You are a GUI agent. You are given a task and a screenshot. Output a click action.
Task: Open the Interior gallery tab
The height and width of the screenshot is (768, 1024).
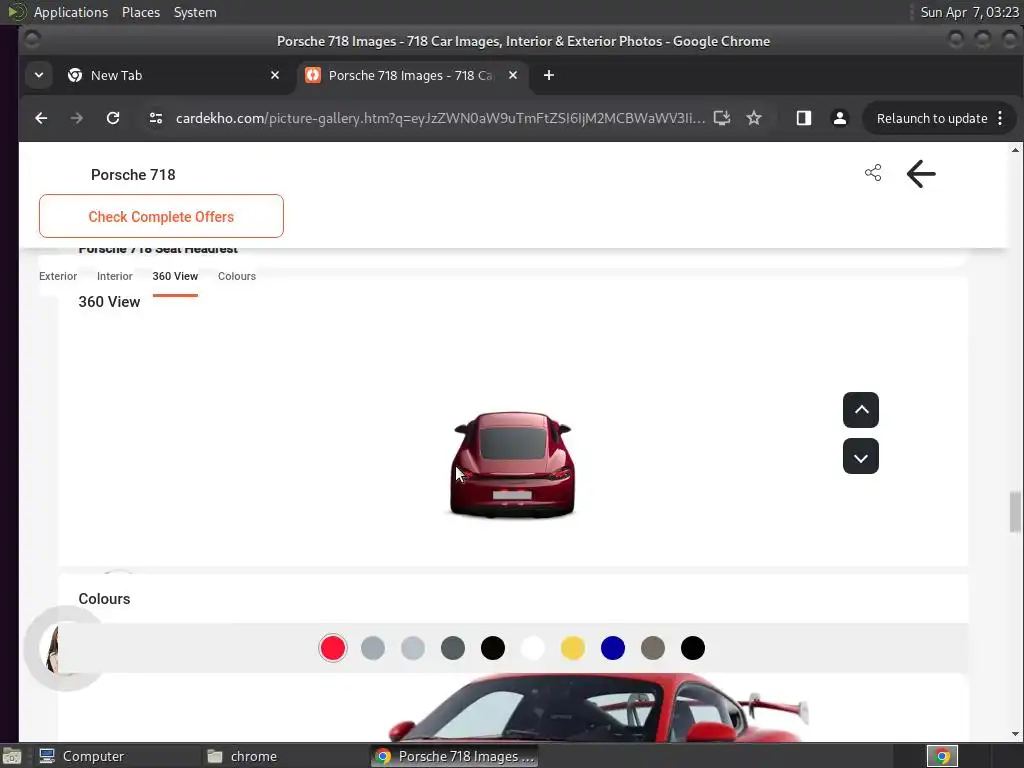pyautogui.click(x=115, y=276)
